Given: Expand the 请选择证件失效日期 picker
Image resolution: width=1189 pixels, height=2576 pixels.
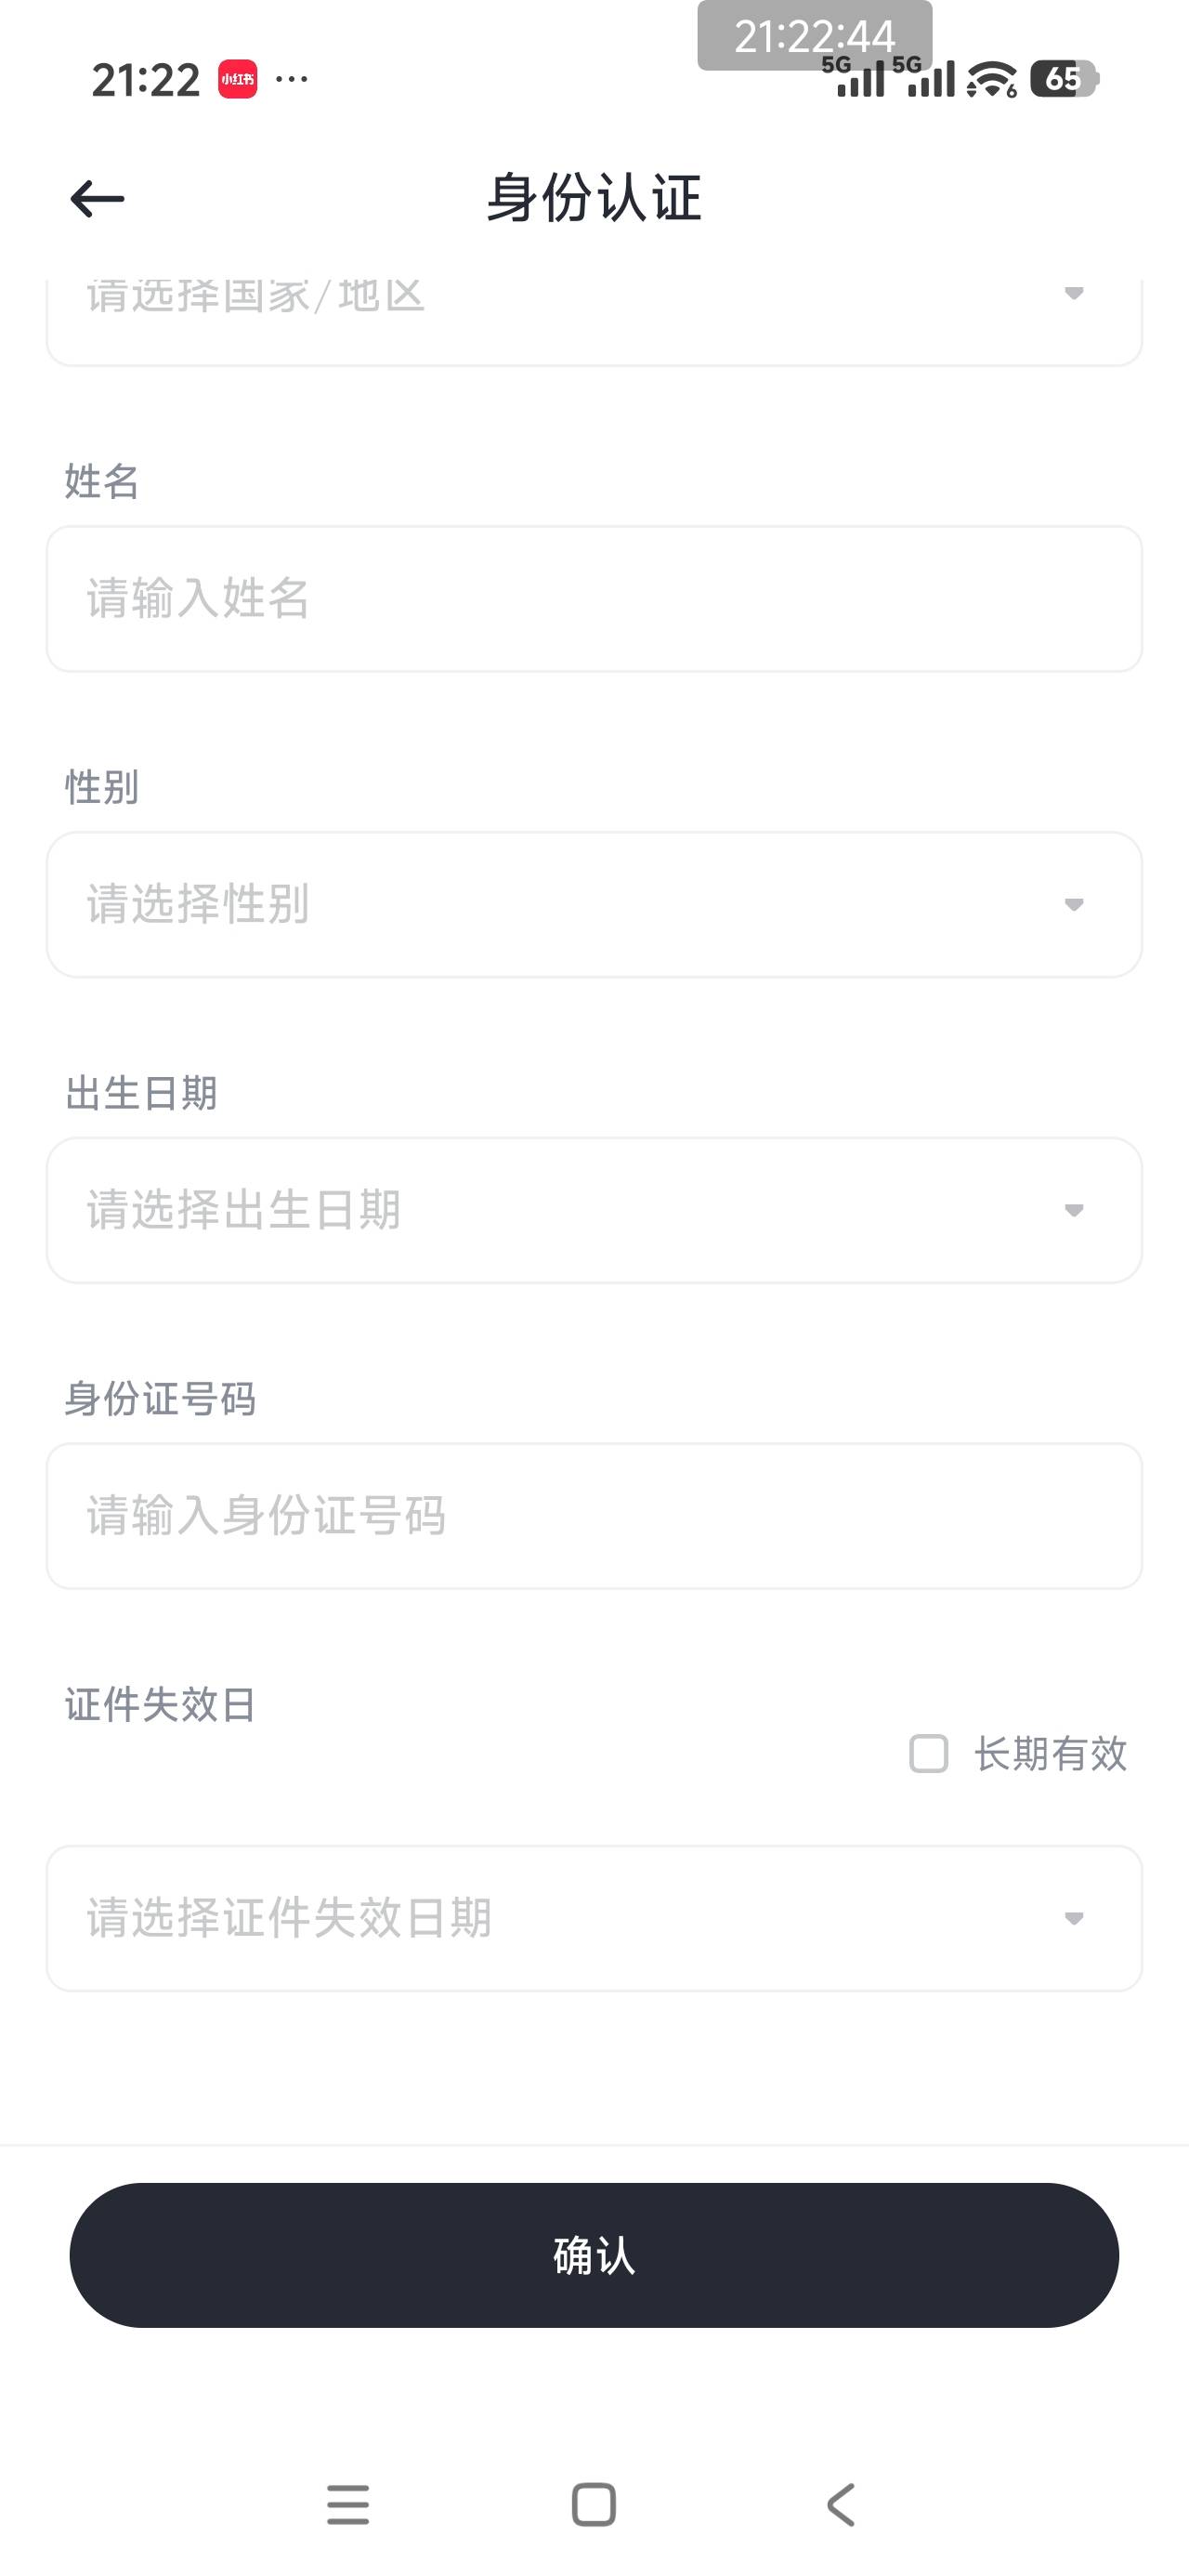Looking at the screenshot, I should [x=594, y=1918].
